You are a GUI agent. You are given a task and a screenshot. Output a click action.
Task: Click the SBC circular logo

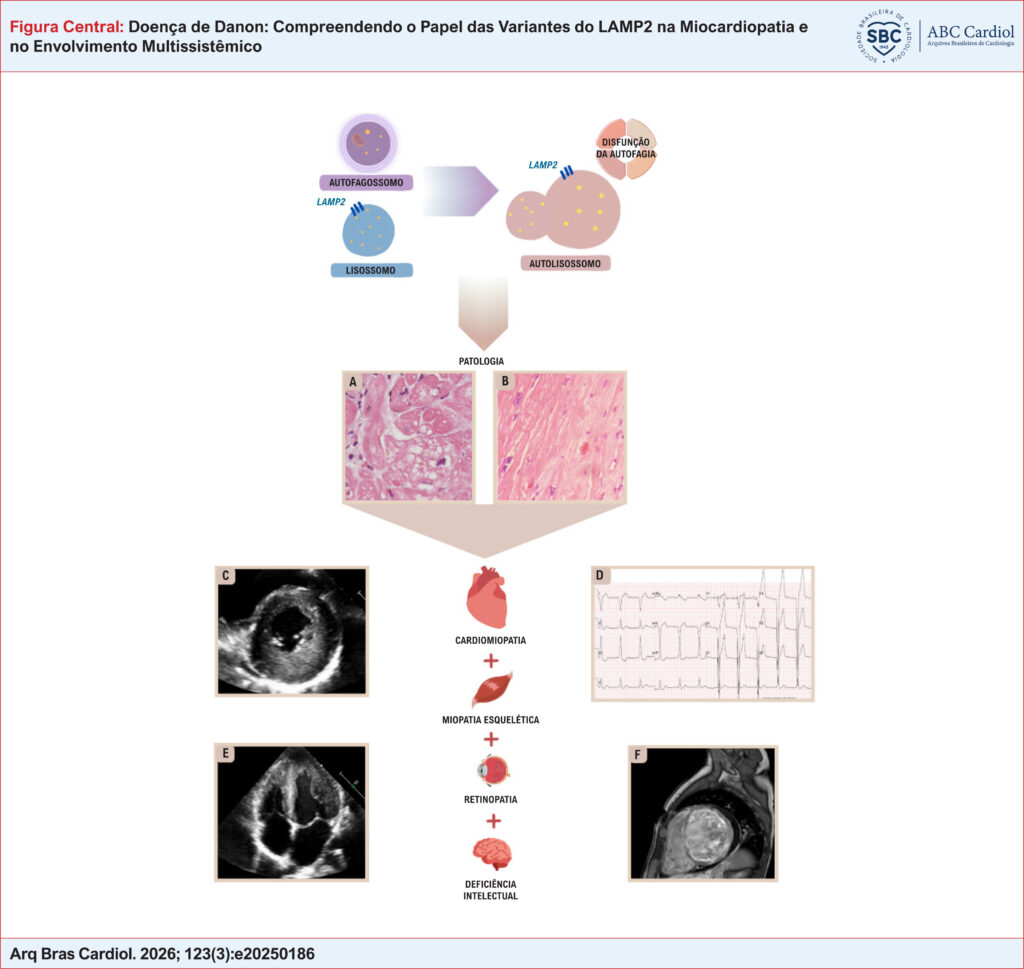[x=883, y=36]
